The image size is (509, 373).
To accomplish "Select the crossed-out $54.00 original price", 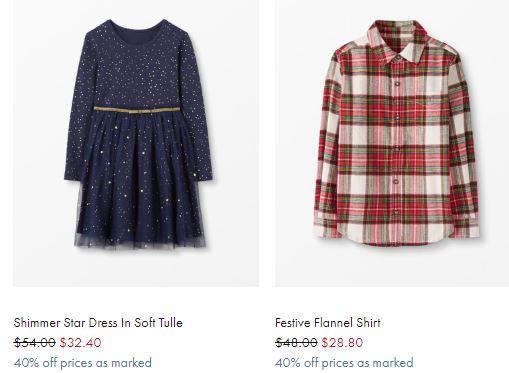I will coord(35,343).
